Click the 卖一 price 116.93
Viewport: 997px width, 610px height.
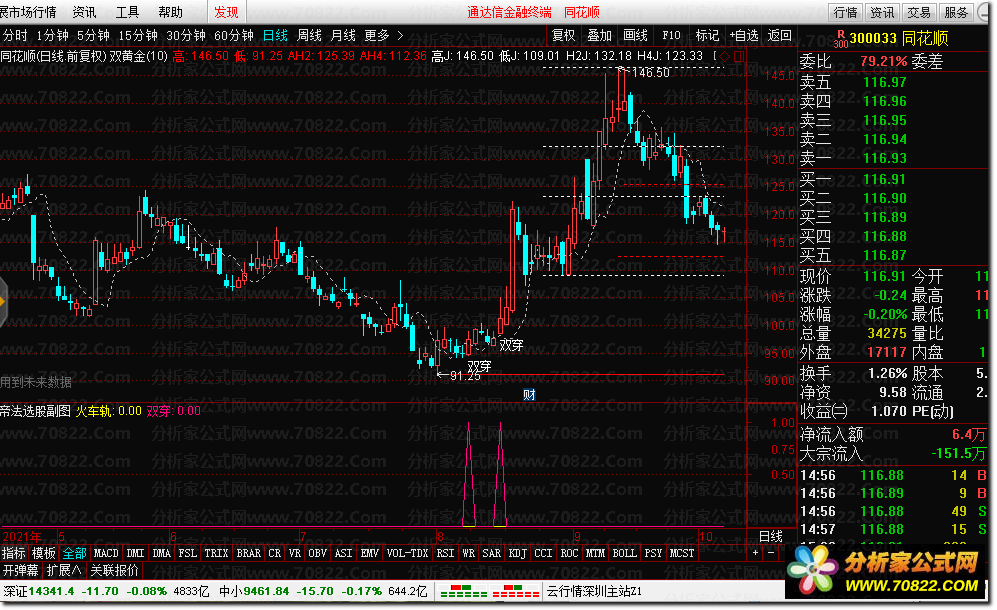pos(884,158)
